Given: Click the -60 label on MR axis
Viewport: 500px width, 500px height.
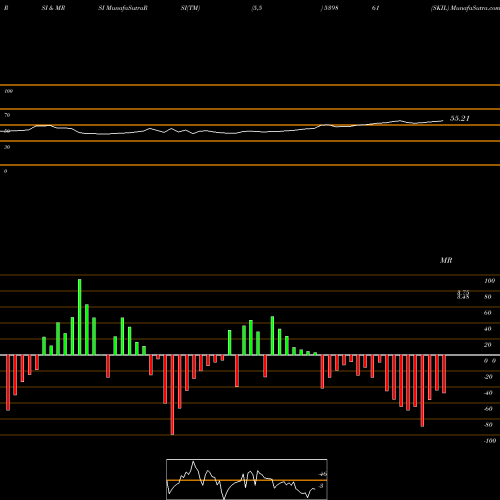Looking at the screenshot, I should click(488, 409).
